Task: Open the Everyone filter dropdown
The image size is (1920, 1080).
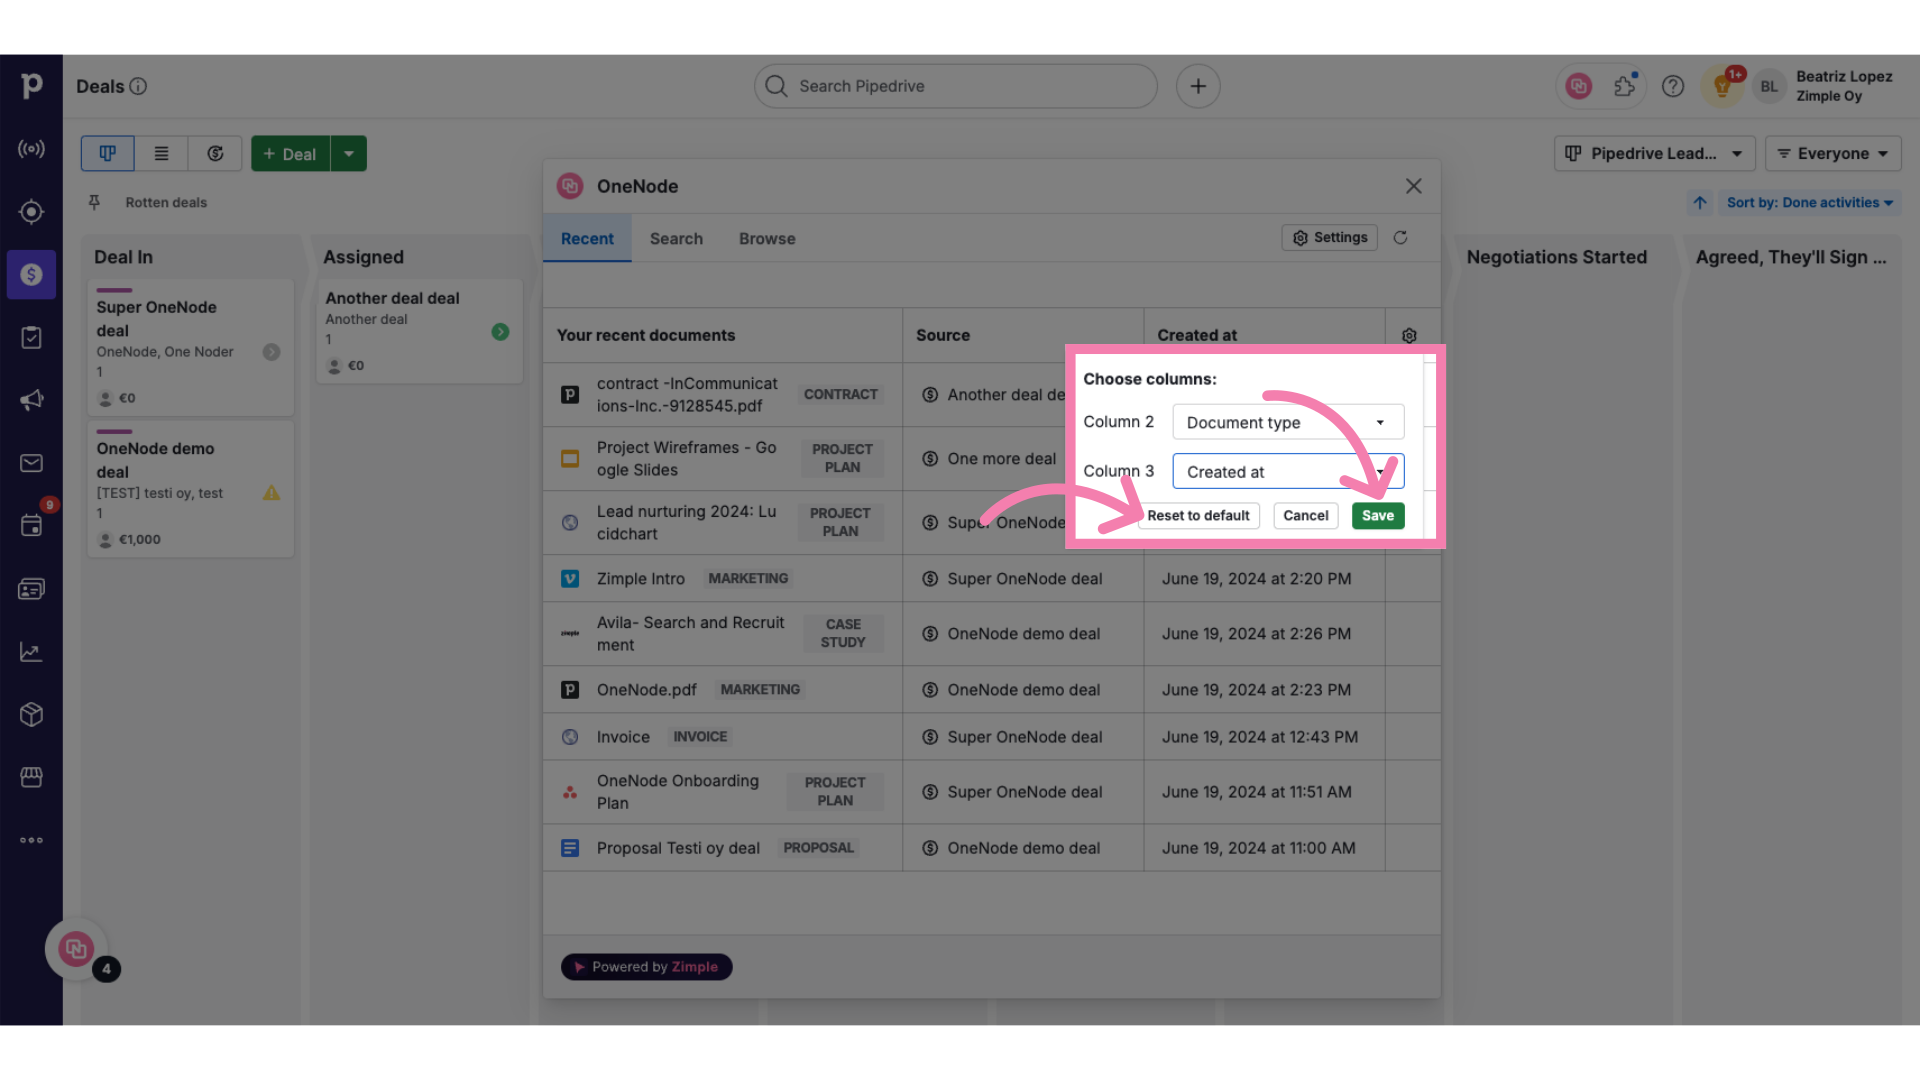Action: (1833, 153)
